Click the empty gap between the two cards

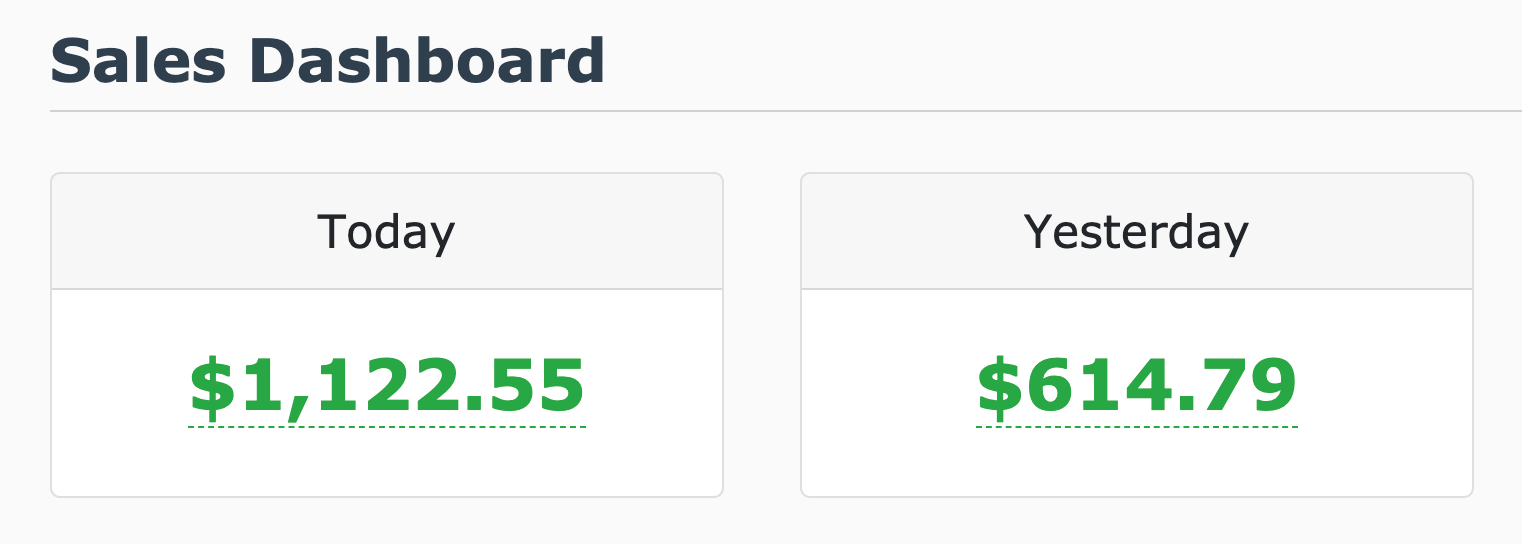[762, 335]
